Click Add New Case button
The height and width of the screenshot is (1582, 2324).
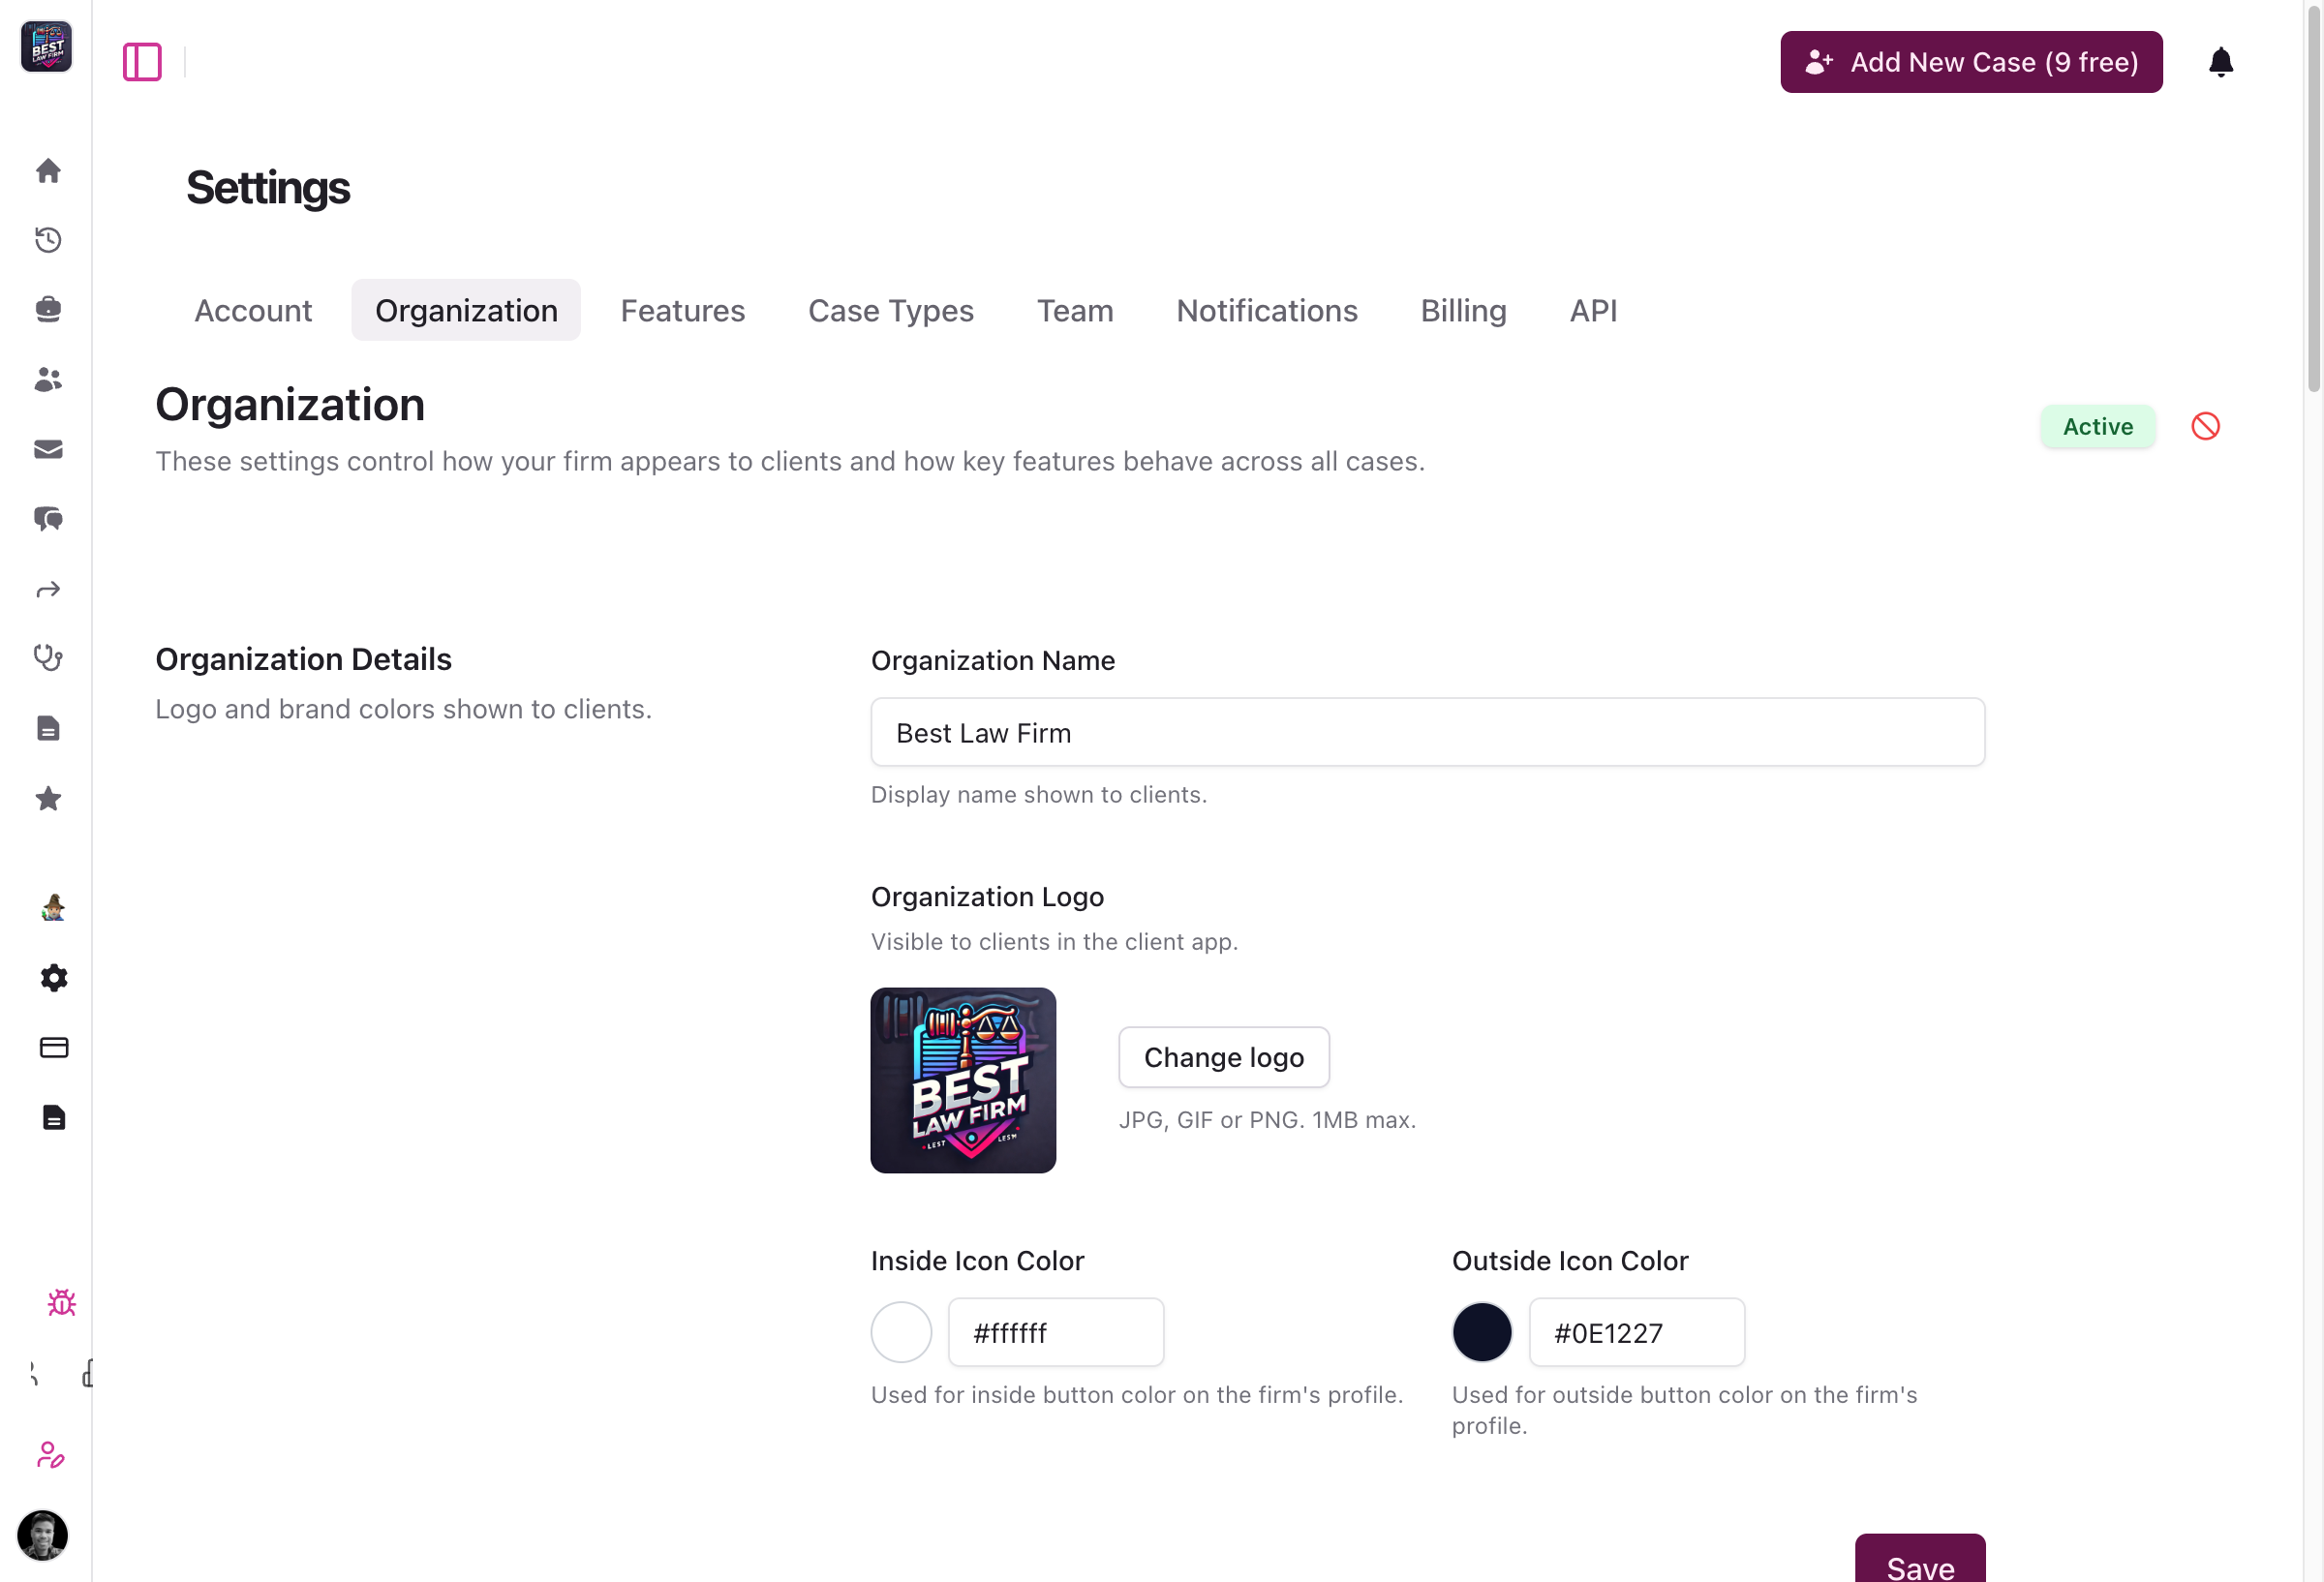(x=1970, y=62)
